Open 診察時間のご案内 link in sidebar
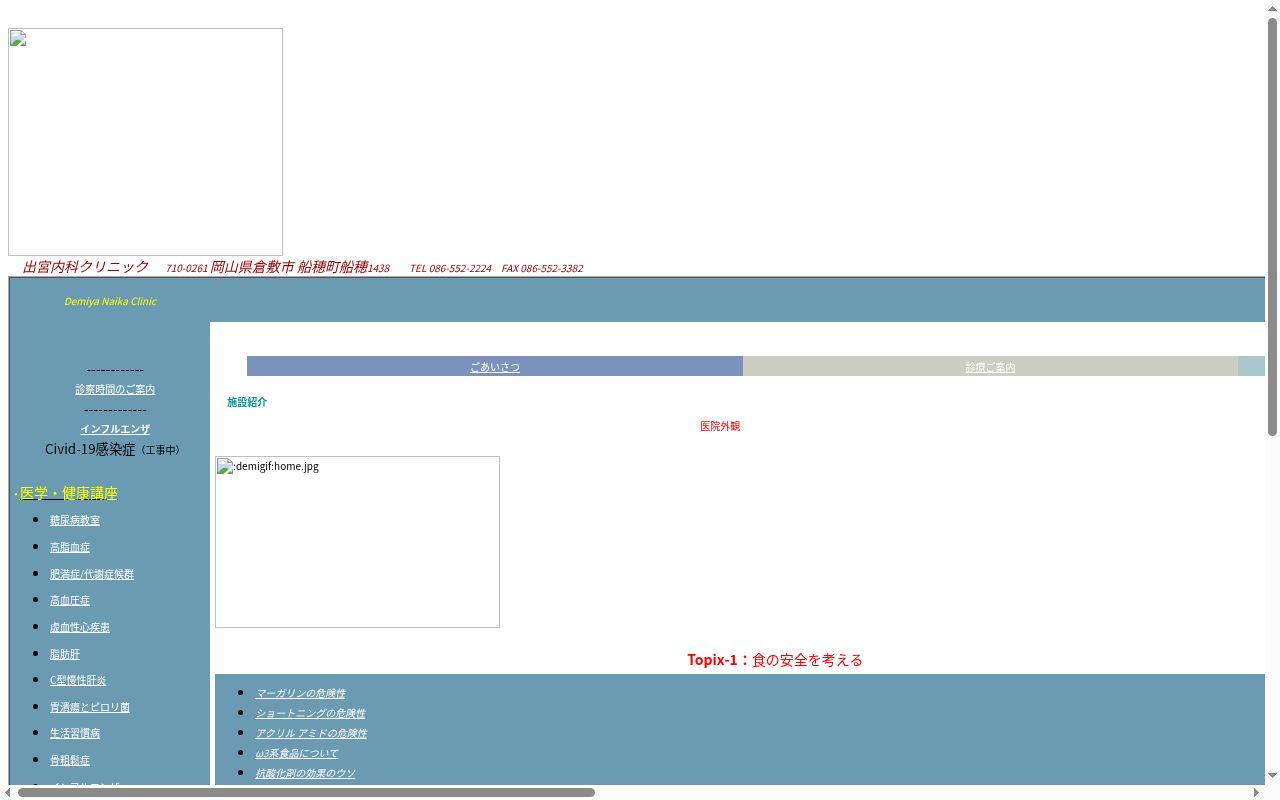The width and height of the screenshot is (1280, 800). pos(115,389)
